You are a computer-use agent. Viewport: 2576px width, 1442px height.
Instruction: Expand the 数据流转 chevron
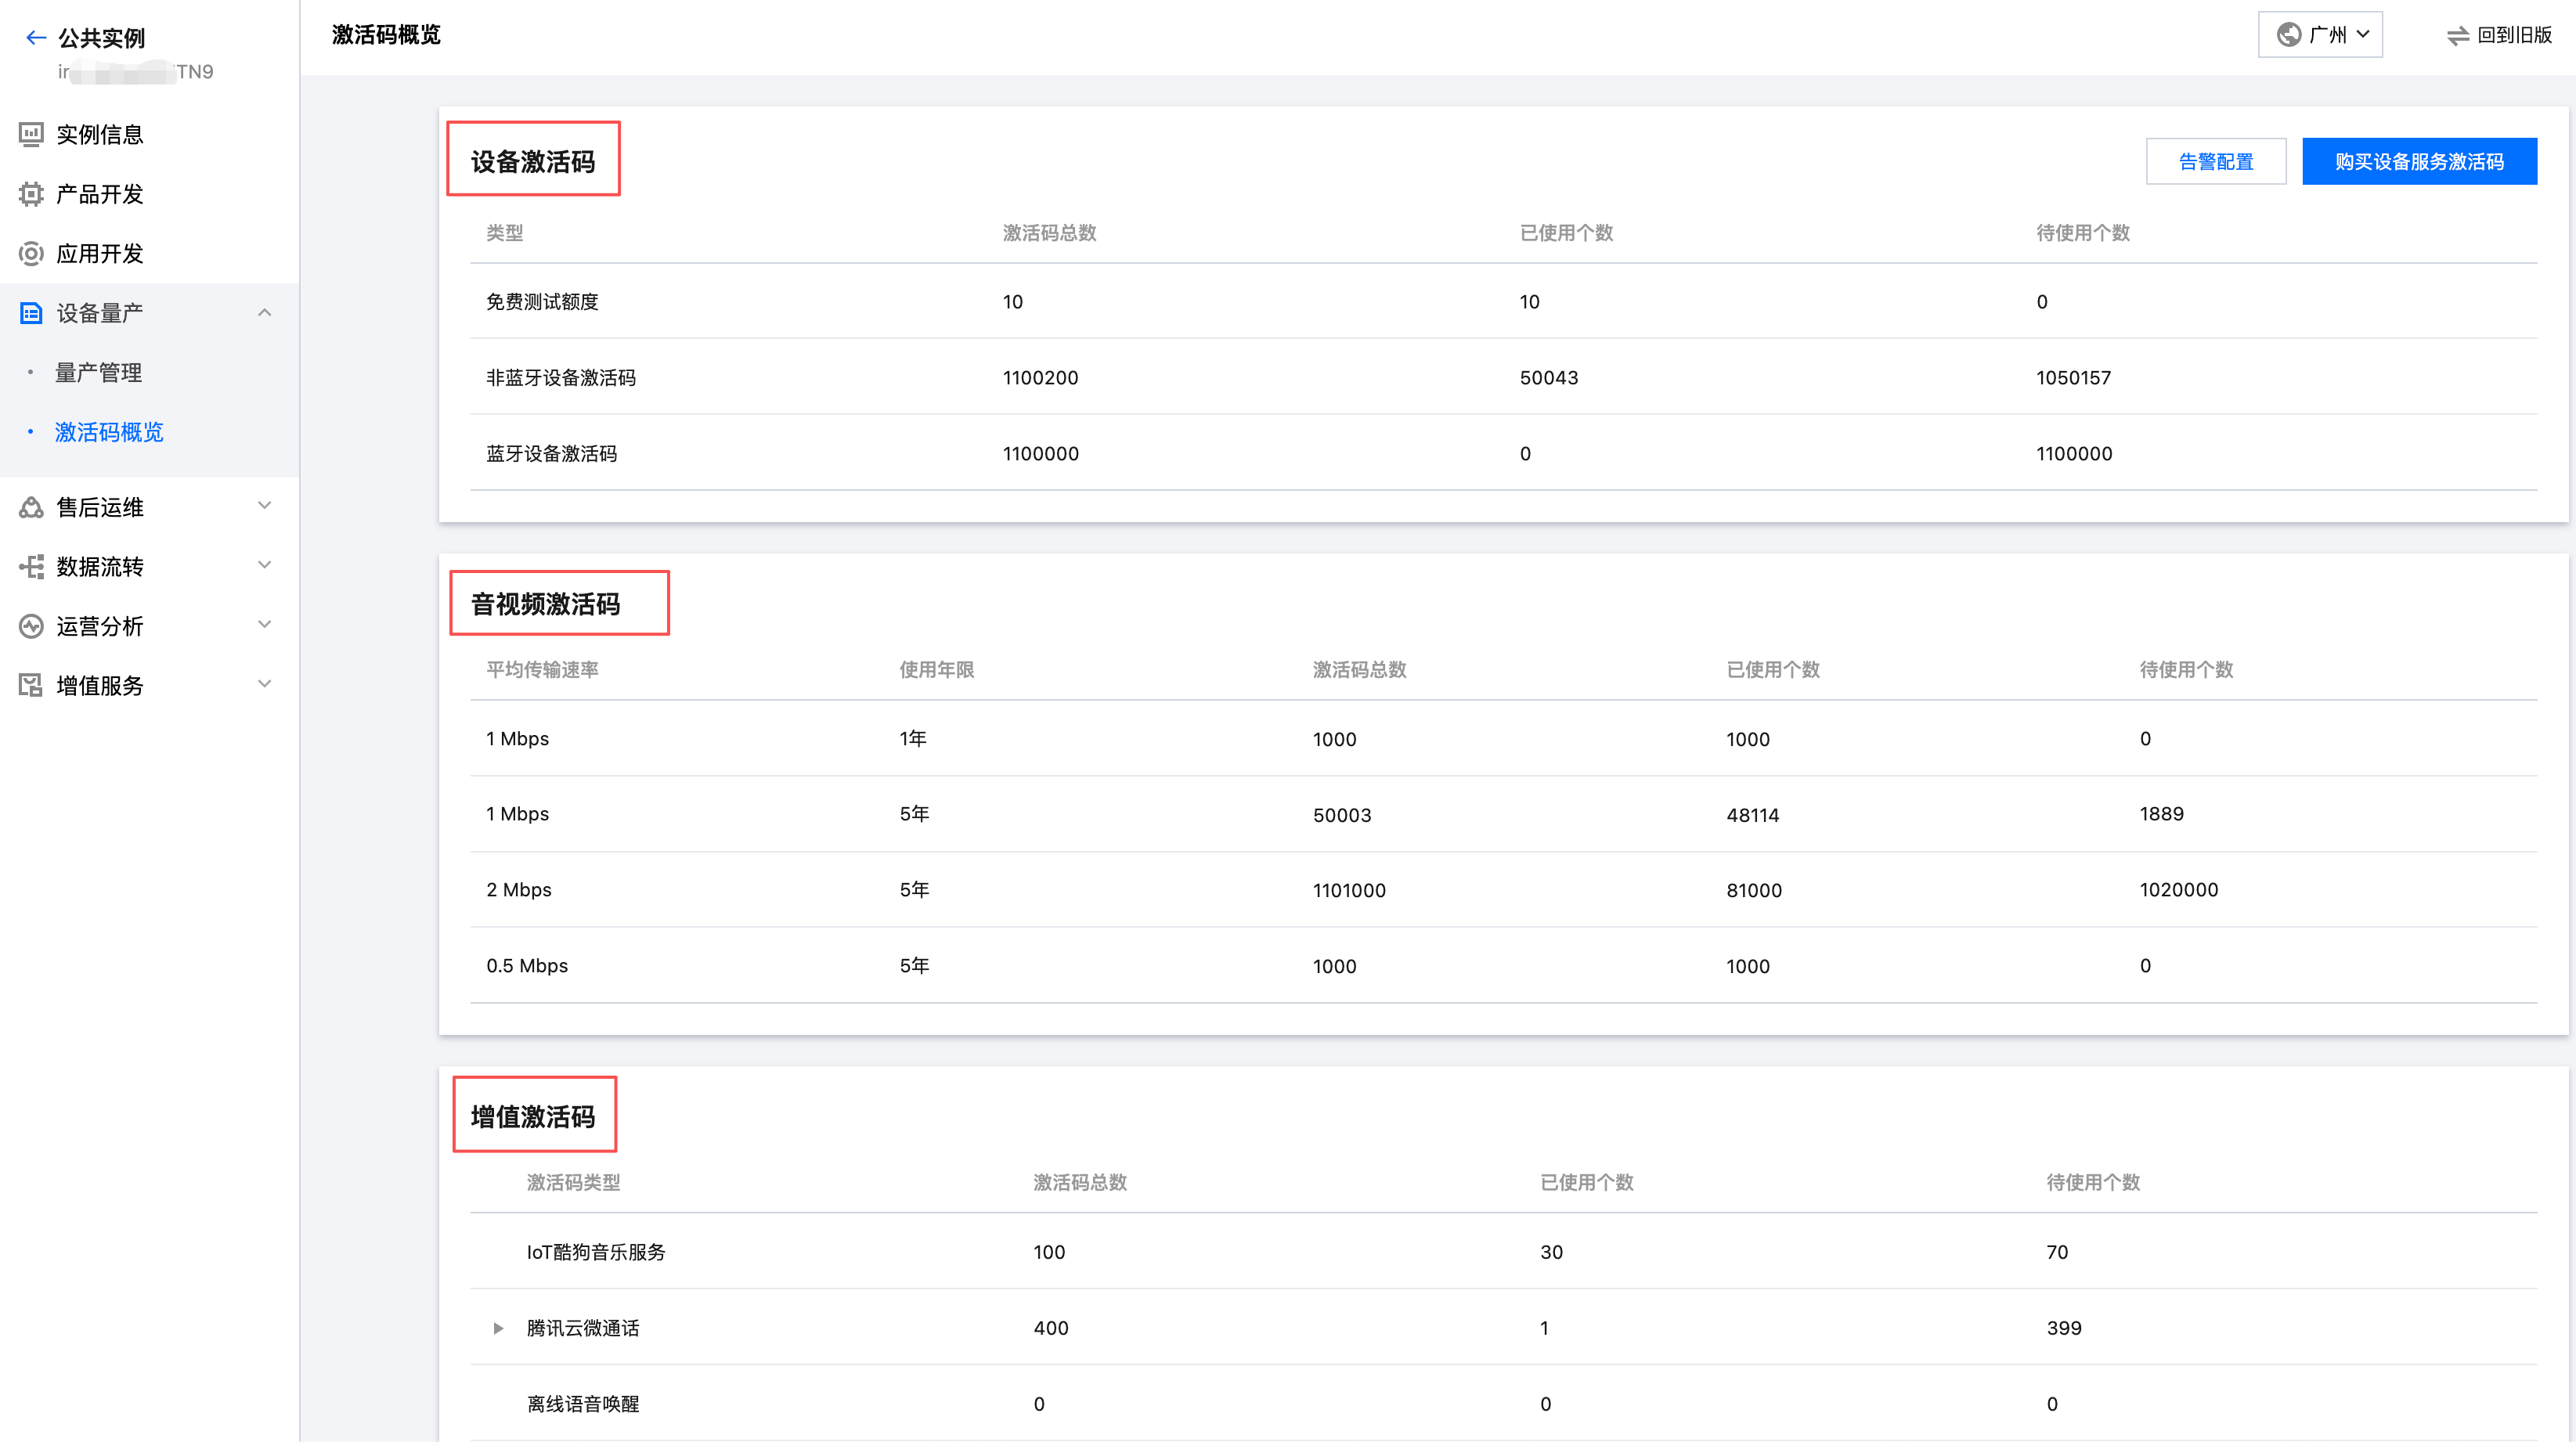click(x=265, y=565)
